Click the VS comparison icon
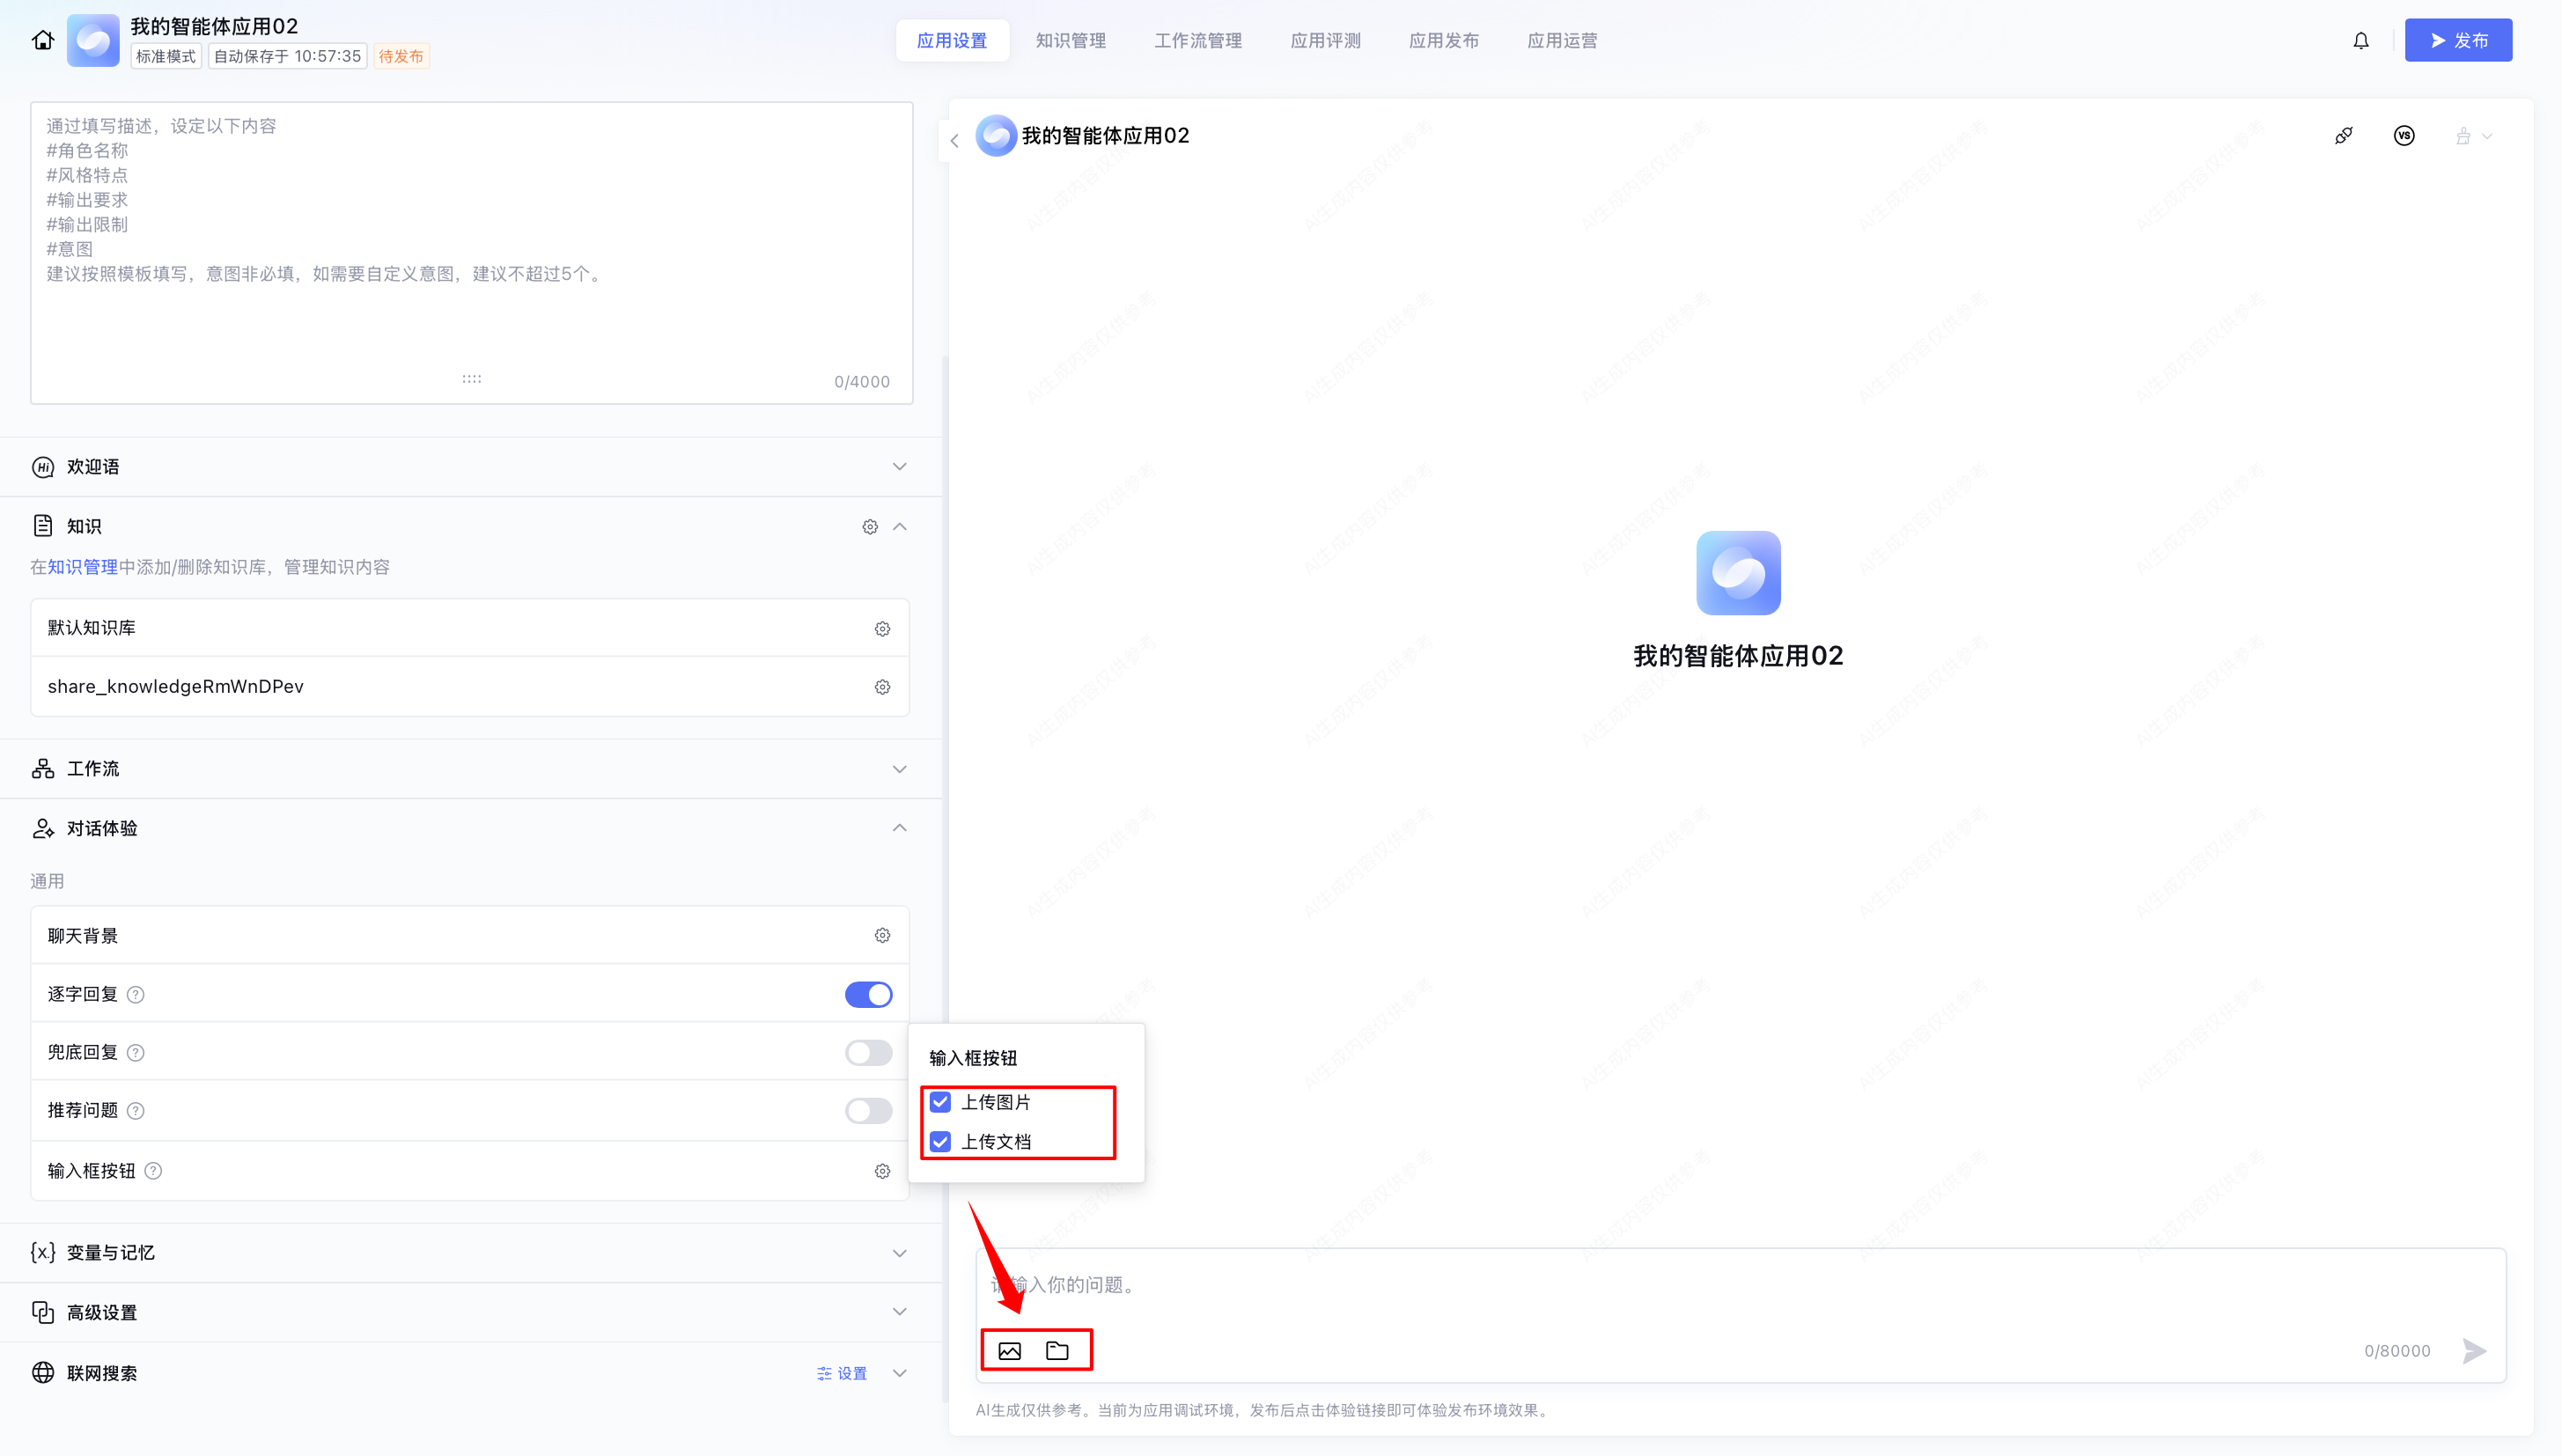 pyautogui.click(x=2404, y=136)
